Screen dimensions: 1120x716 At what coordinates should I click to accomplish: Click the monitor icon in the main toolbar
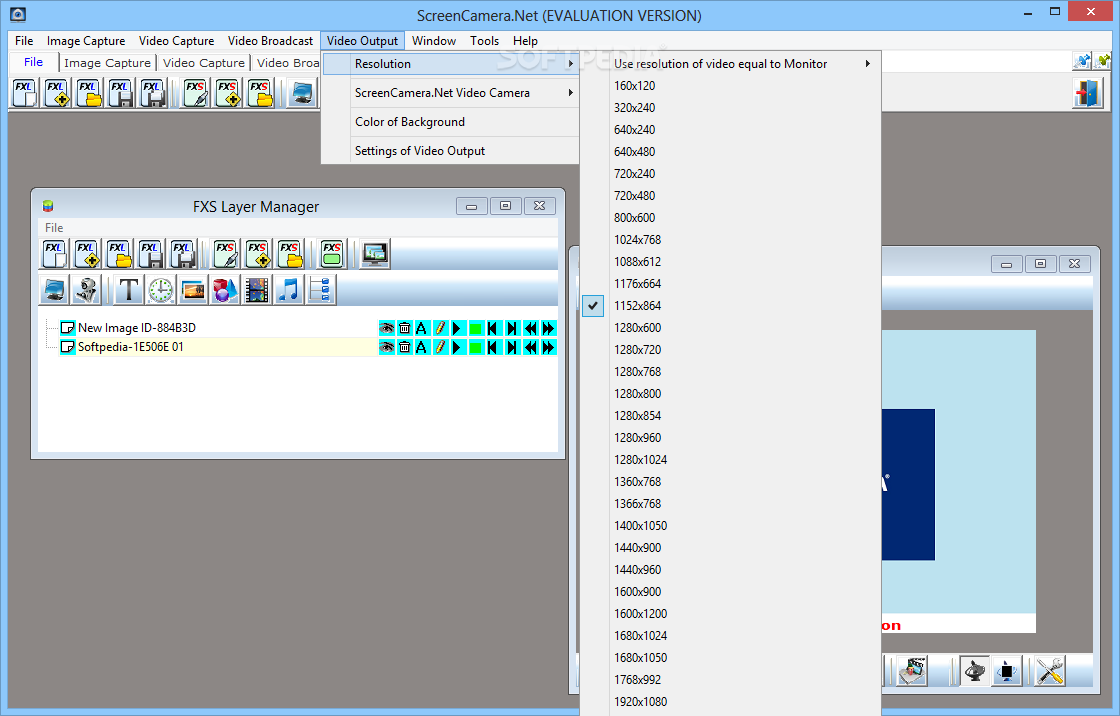click(302, 94)
